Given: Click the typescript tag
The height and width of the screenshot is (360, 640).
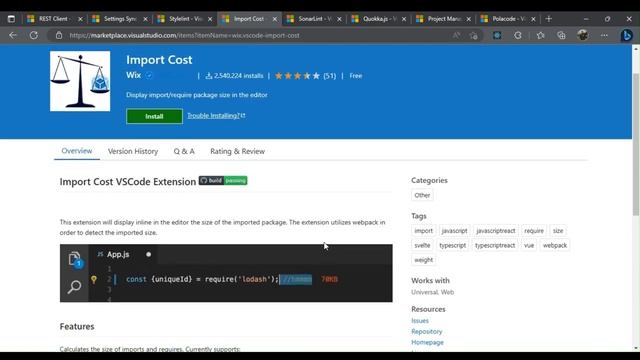Looking at the screenshot, I should 452,245.
